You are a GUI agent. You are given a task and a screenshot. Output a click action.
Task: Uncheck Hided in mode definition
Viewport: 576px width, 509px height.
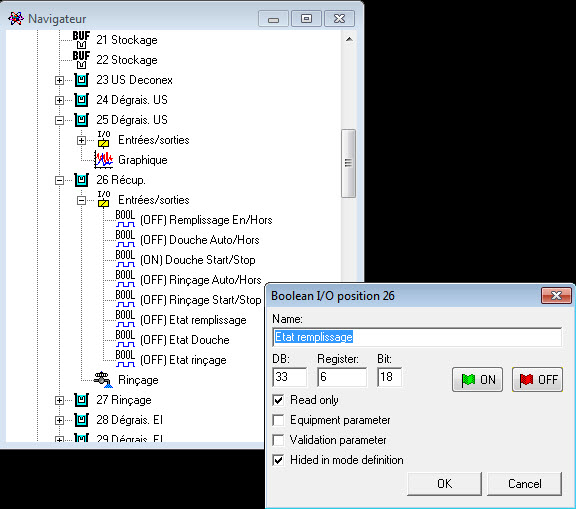click(x=278, y=460)
